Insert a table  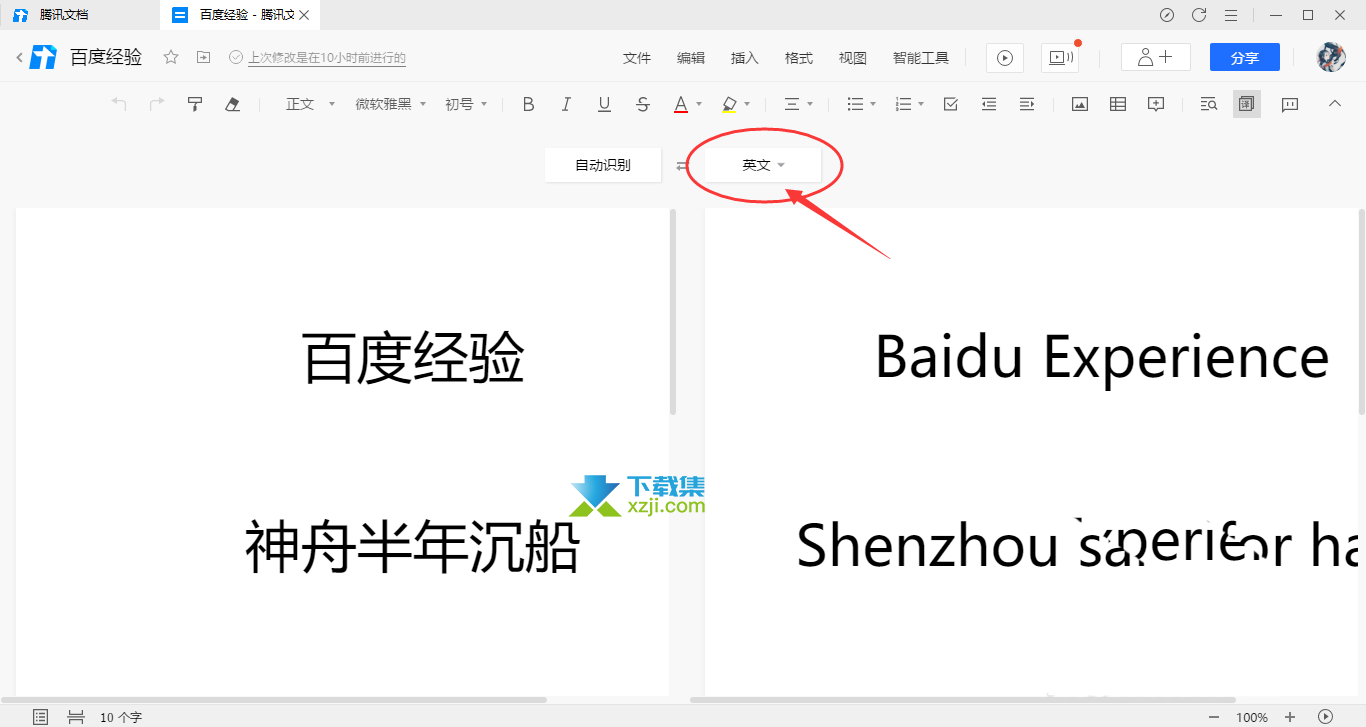pyautogui.click(x=1118, y=104)
